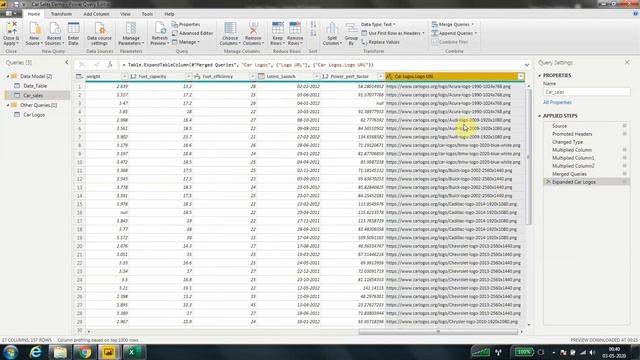
Task: Close the Query Settings pane
Action: point(627,62)
